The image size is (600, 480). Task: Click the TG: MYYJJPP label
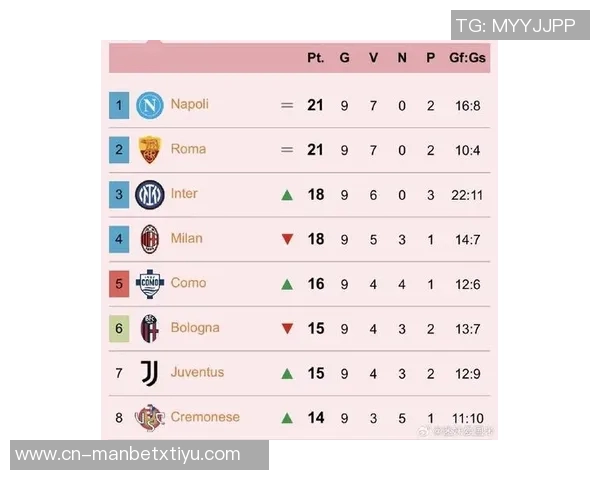point(515,26)
